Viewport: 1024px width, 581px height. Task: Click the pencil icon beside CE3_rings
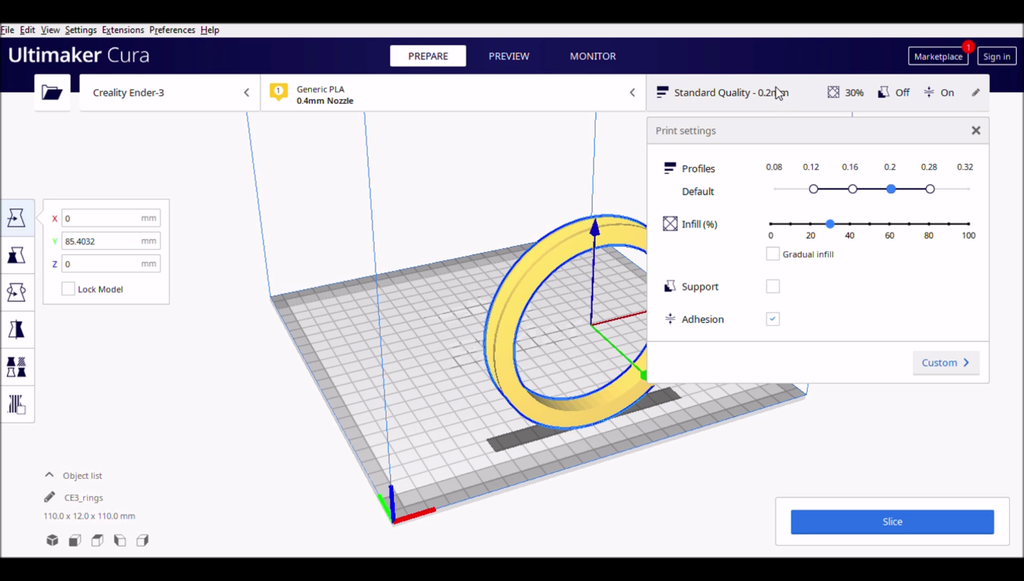tap(50, 497)
